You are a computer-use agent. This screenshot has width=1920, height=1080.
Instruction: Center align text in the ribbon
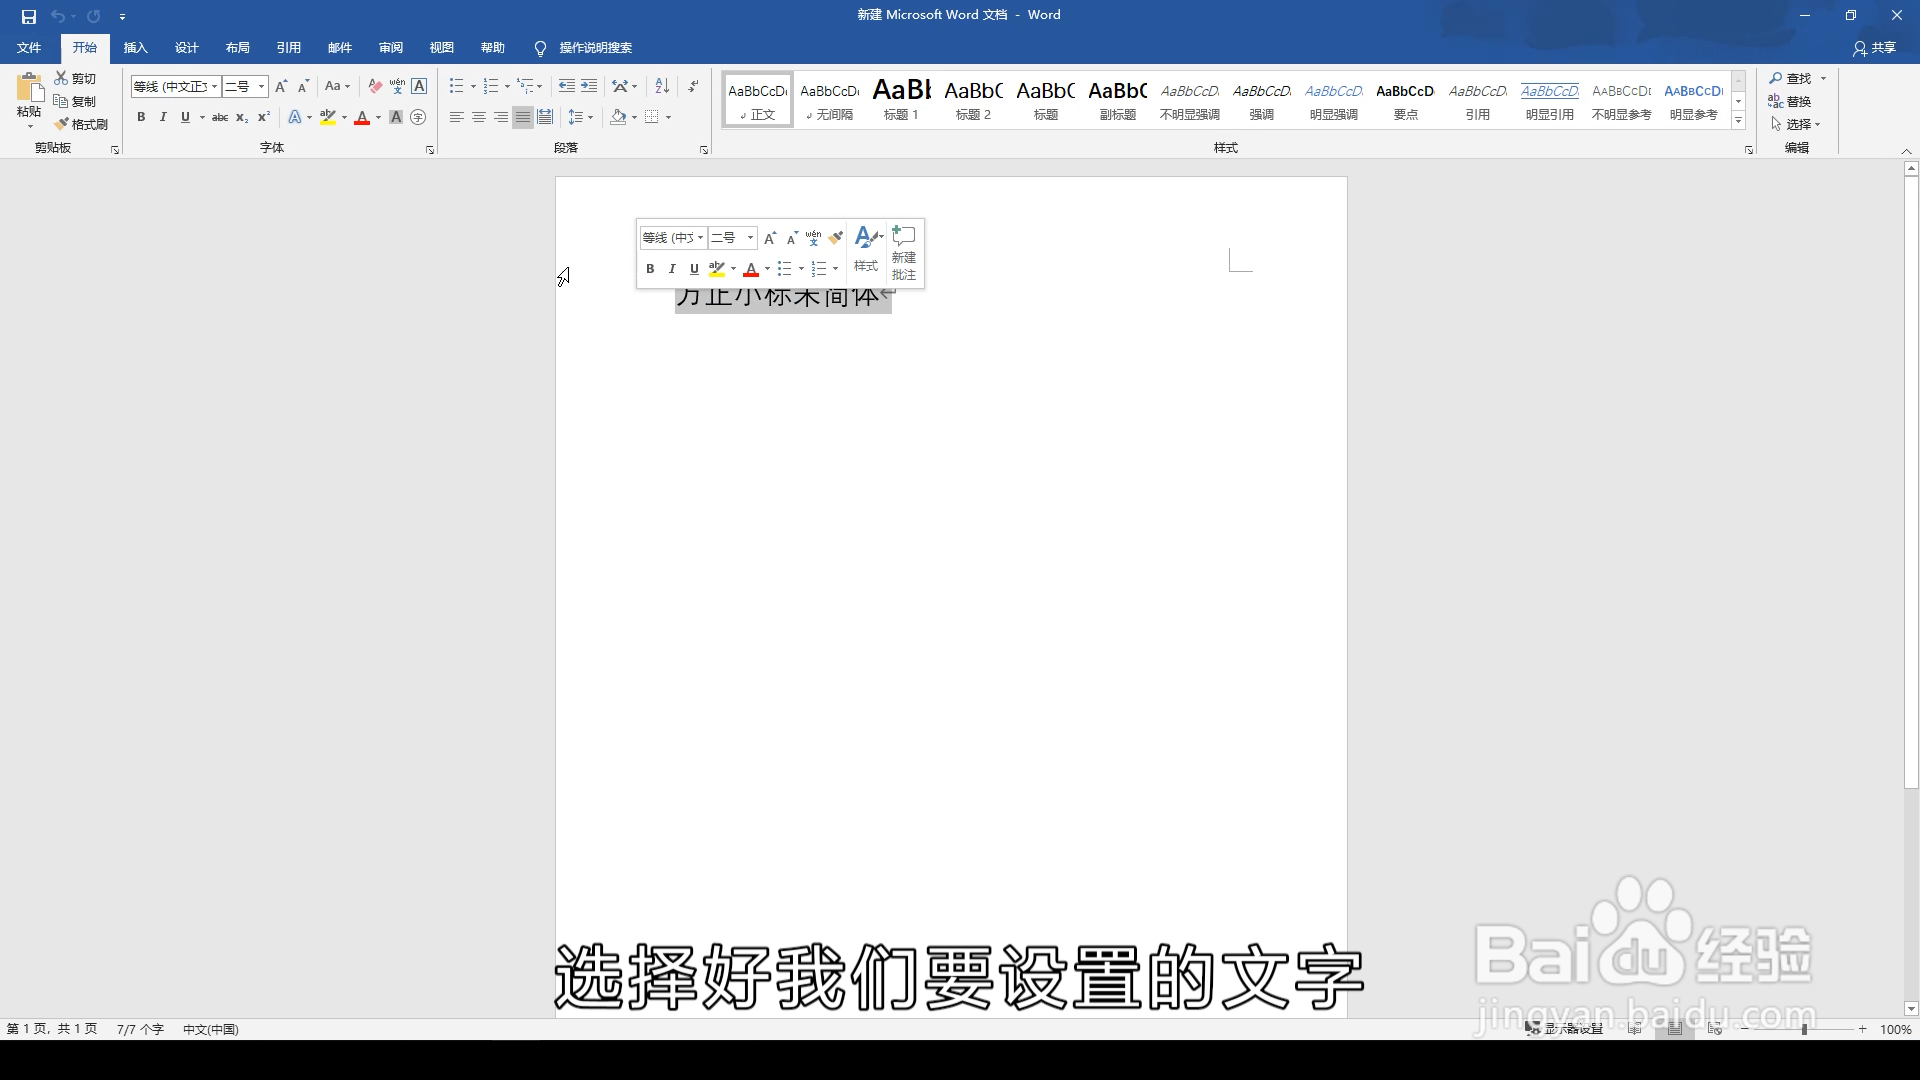[x=478, y=117]
